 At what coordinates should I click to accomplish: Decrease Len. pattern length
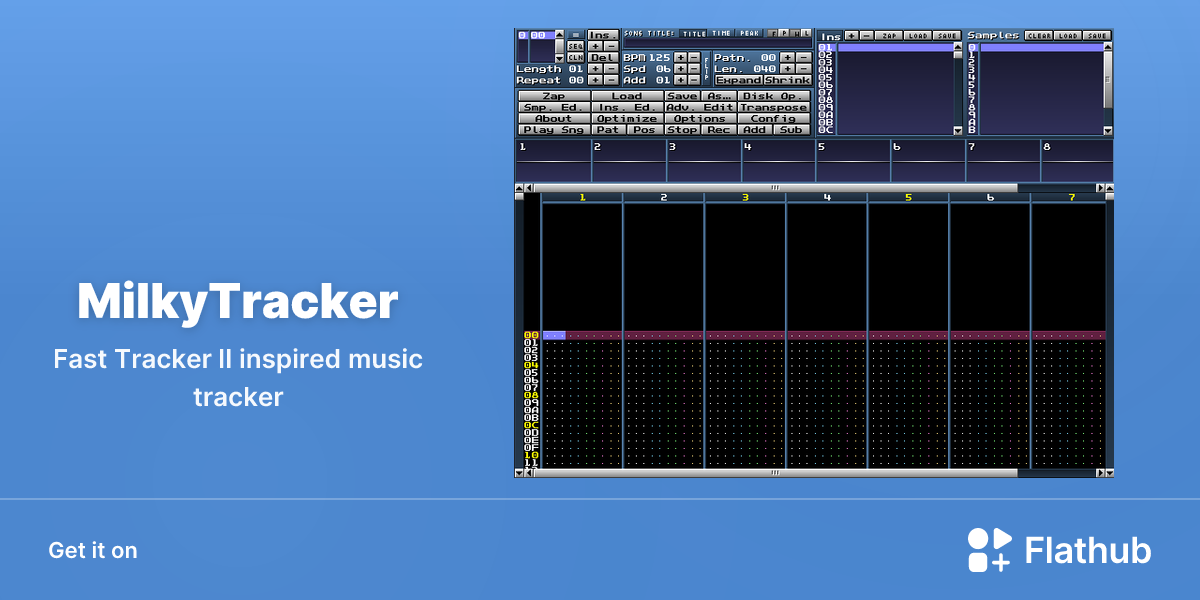tap(803, 69)
